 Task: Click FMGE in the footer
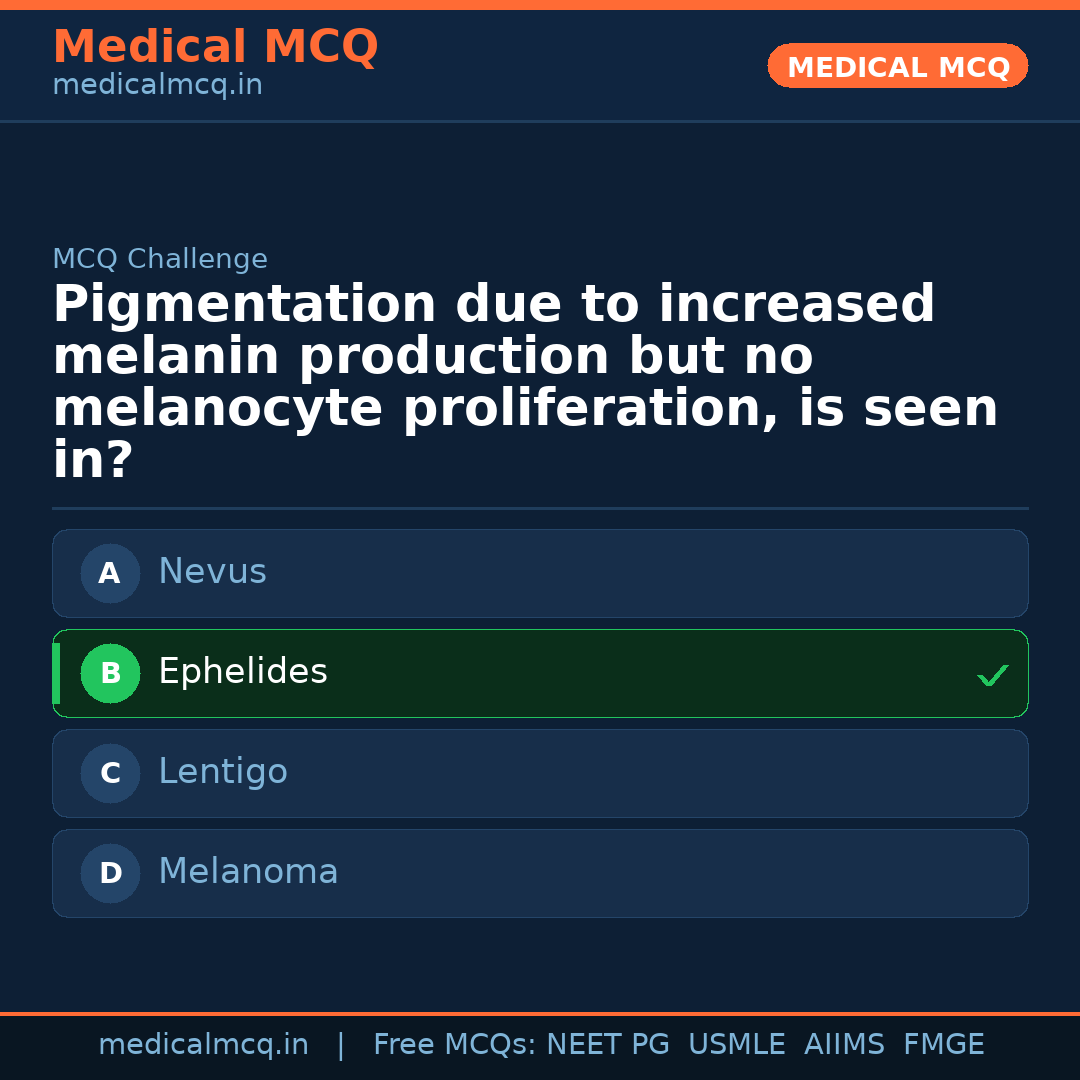[944, 1045]
